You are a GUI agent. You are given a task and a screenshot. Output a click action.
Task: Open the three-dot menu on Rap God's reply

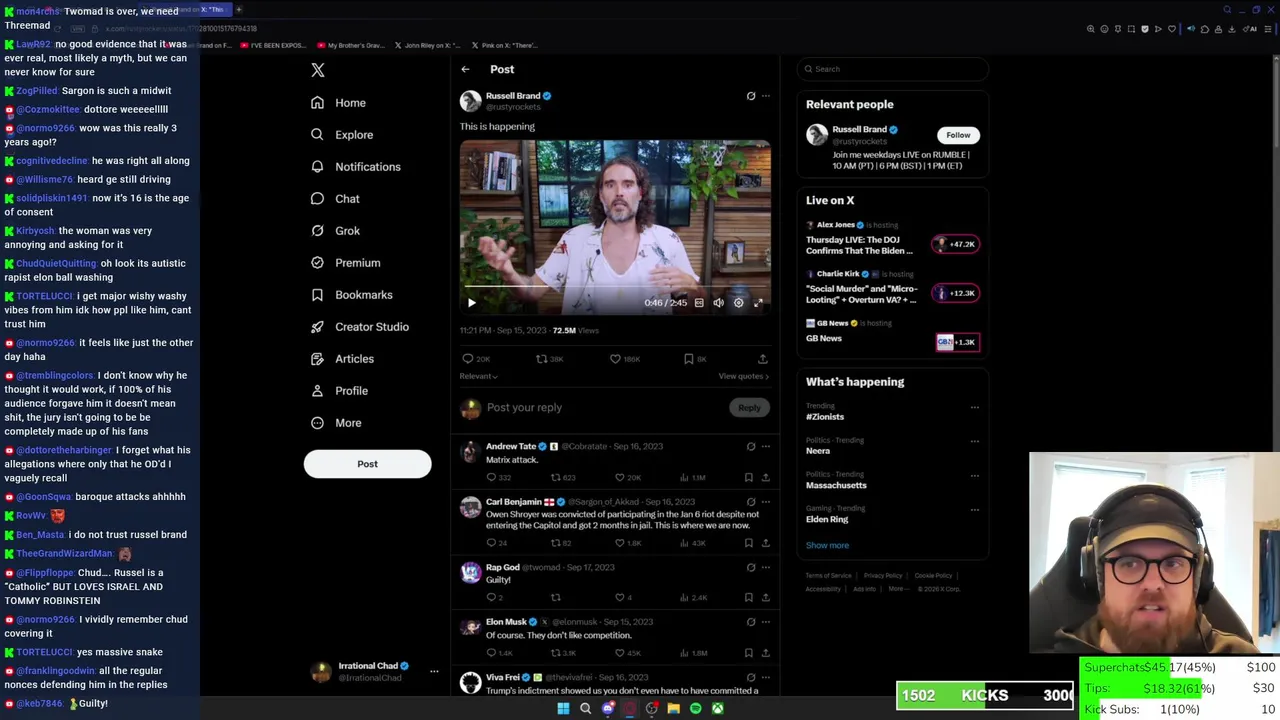(x=766, y=567)
